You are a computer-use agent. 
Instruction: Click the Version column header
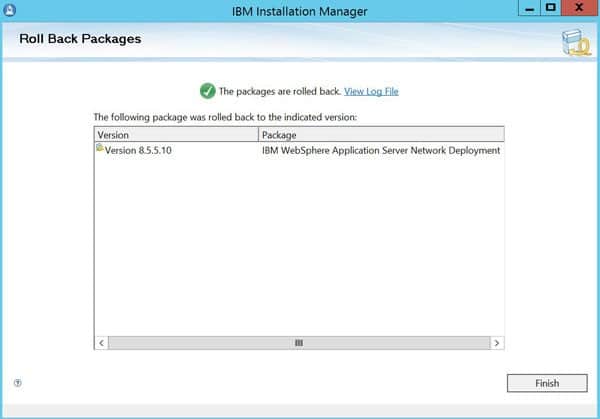click(176, 135)
